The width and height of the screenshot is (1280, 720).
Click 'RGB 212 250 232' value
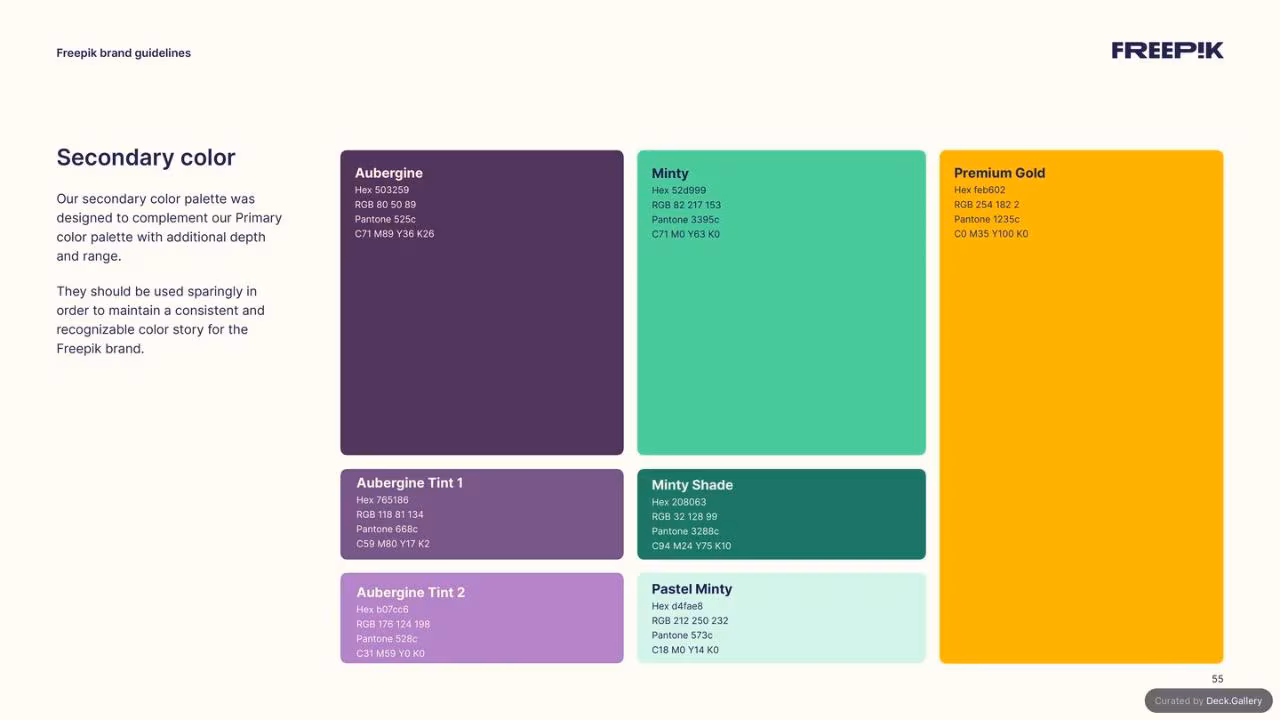coord(690,621)
